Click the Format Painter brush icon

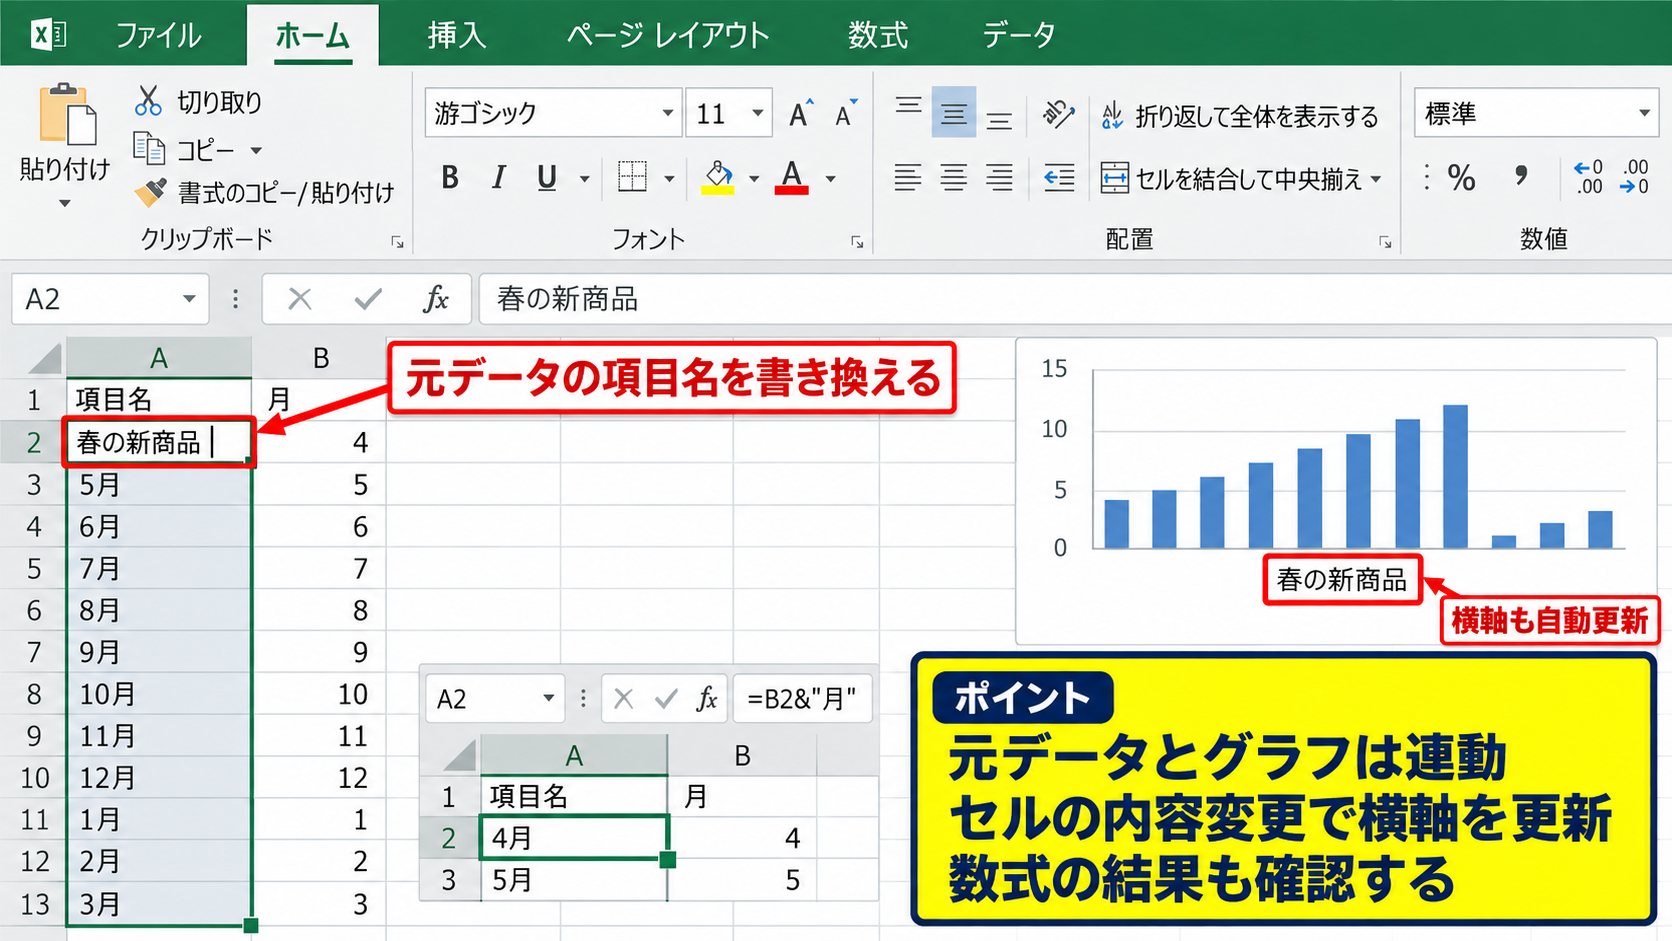[x=150, y=192]
